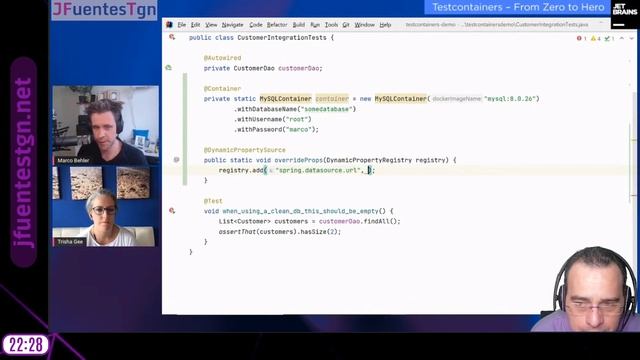Click the hasSize(2) call

click(x=319, y=231)
